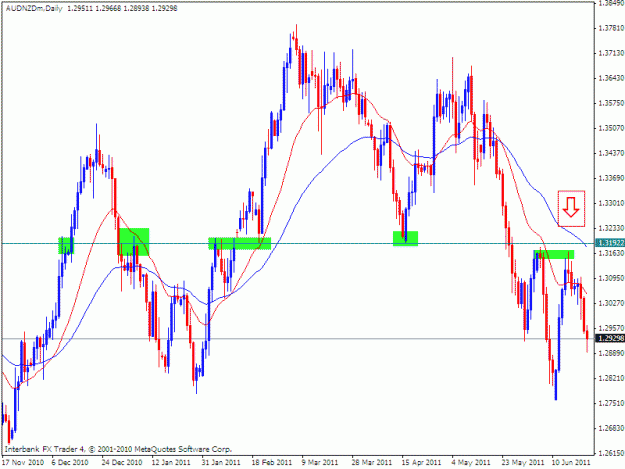Click the 1.36430 price axis label
The image size is (625, 469).
tap(611, 78)
